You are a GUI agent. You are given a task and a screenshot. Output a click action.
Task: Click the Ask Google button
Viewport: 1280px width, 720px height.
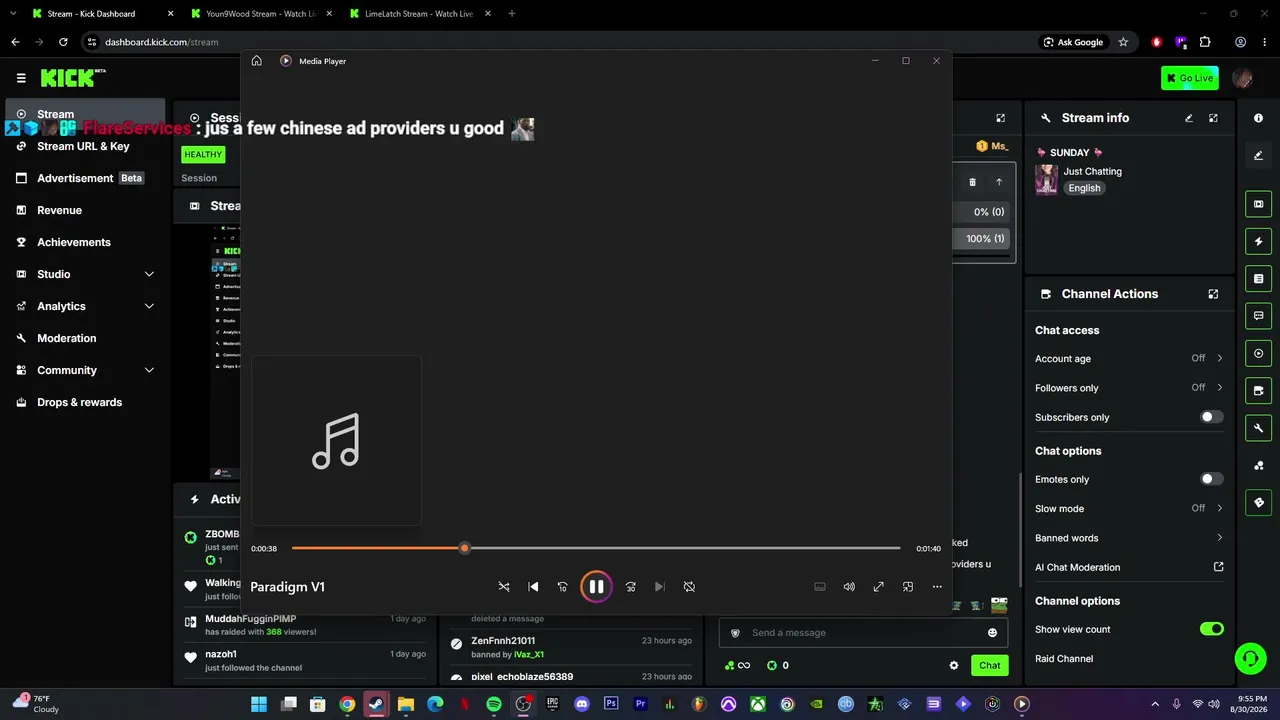pyautogui.click(x=1074, y=42)
